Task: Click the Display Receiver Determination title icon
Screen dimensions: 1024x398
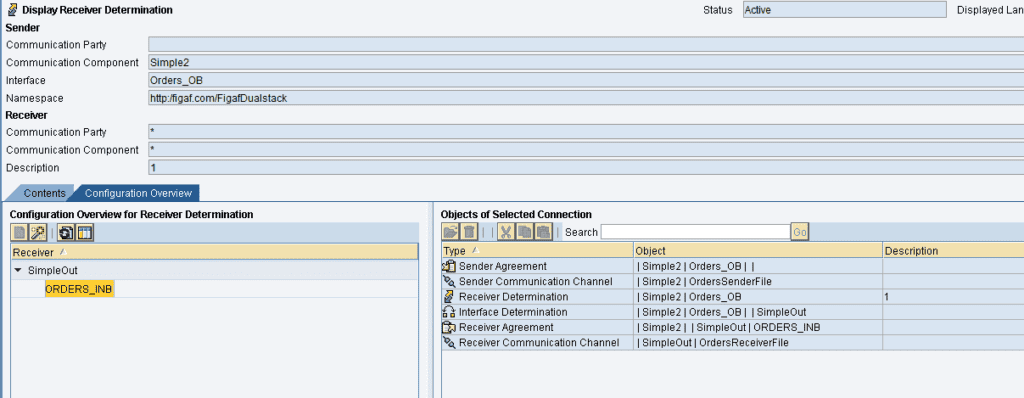Action: click(12, 9)
